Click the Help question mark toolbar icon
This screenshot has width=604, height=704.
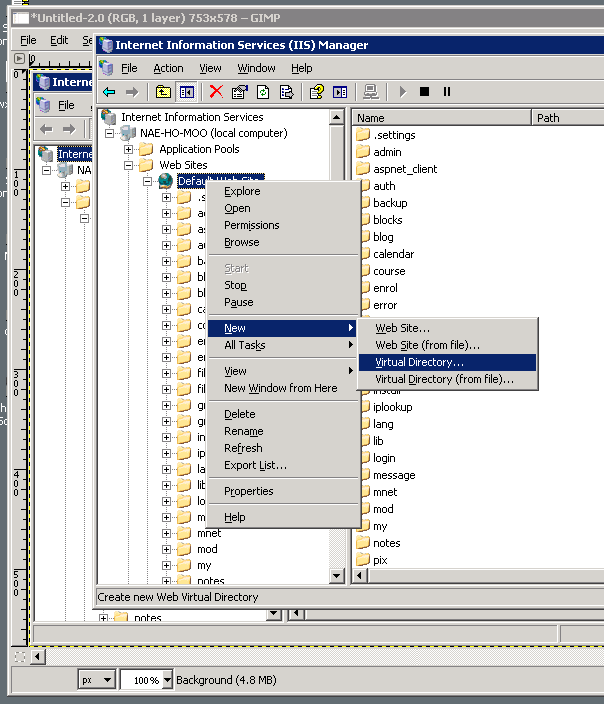(316, 92)
